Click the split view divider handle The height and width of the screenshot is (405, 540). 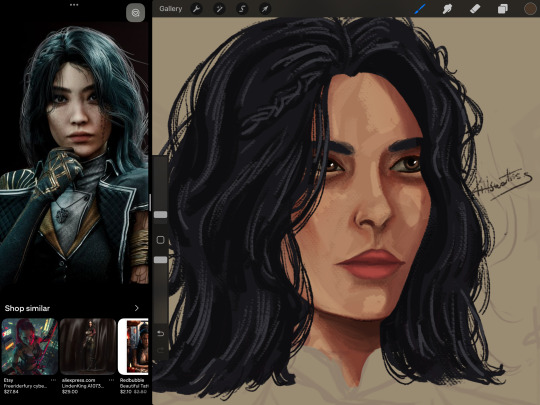(x=150, y=202)
